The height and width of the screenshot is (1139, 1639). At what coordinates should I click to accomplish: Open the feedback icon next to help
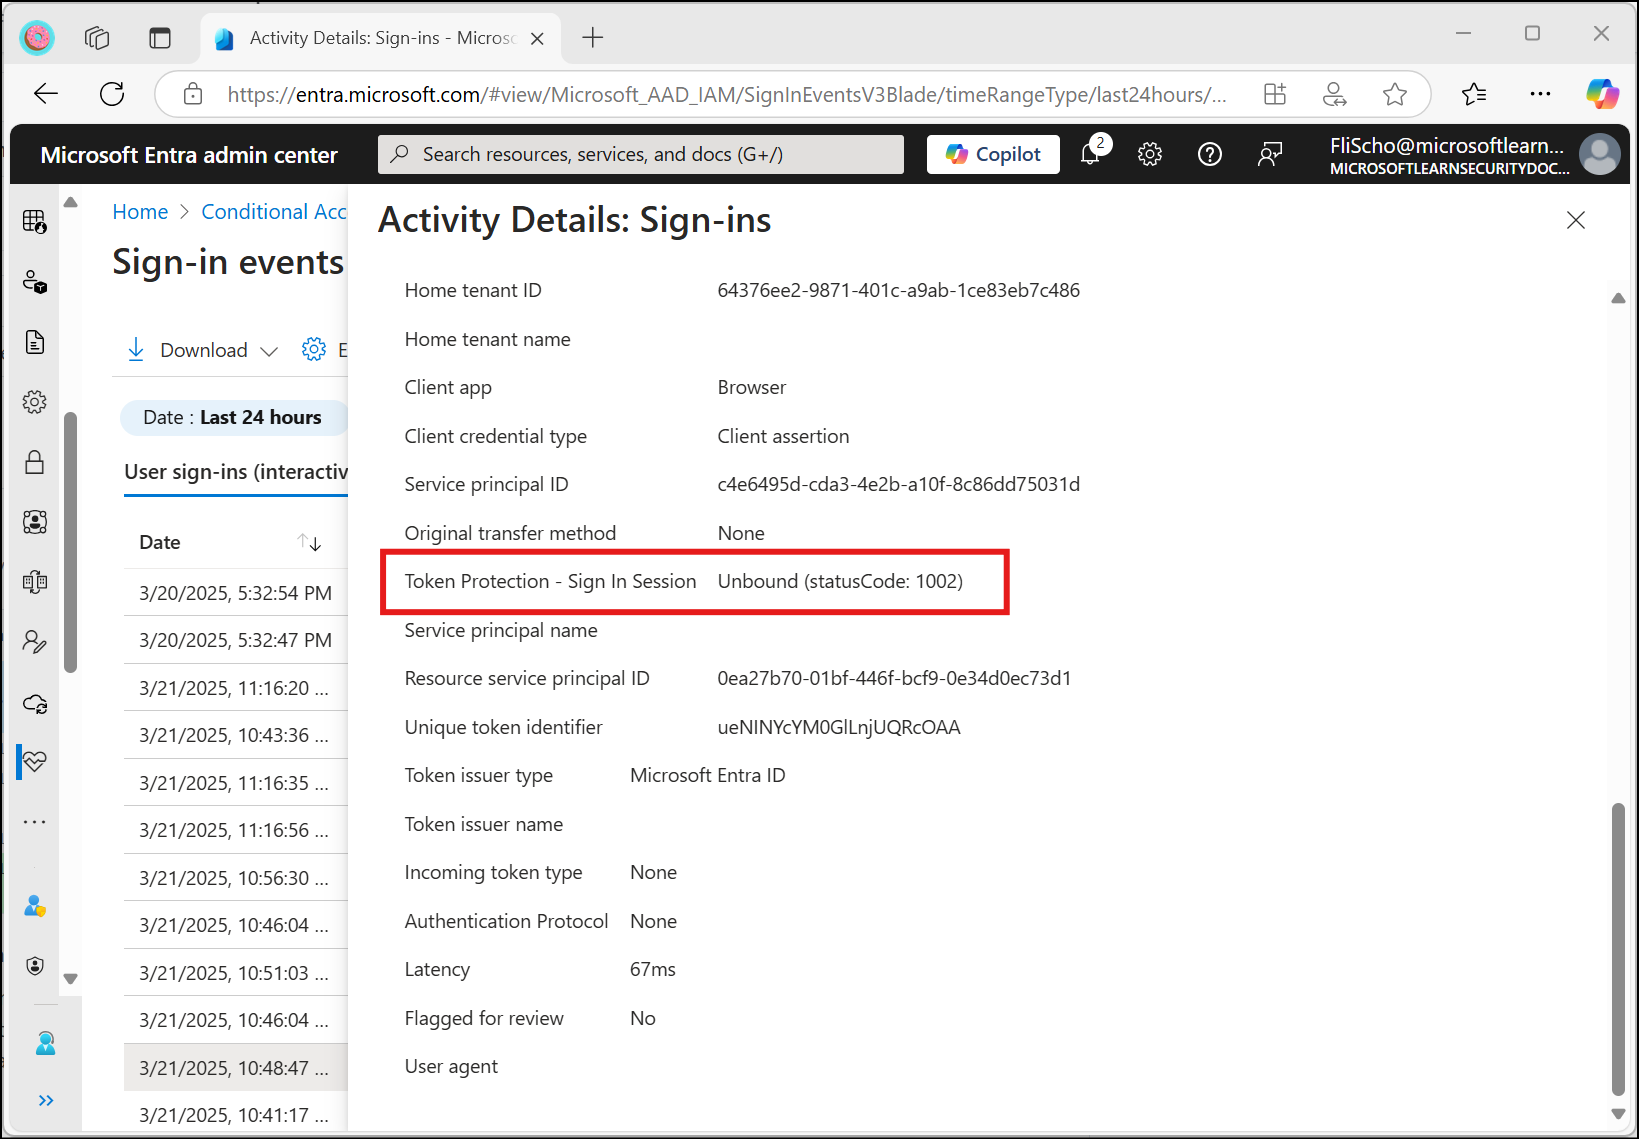pyautogui.click(x=1270, y=154)
